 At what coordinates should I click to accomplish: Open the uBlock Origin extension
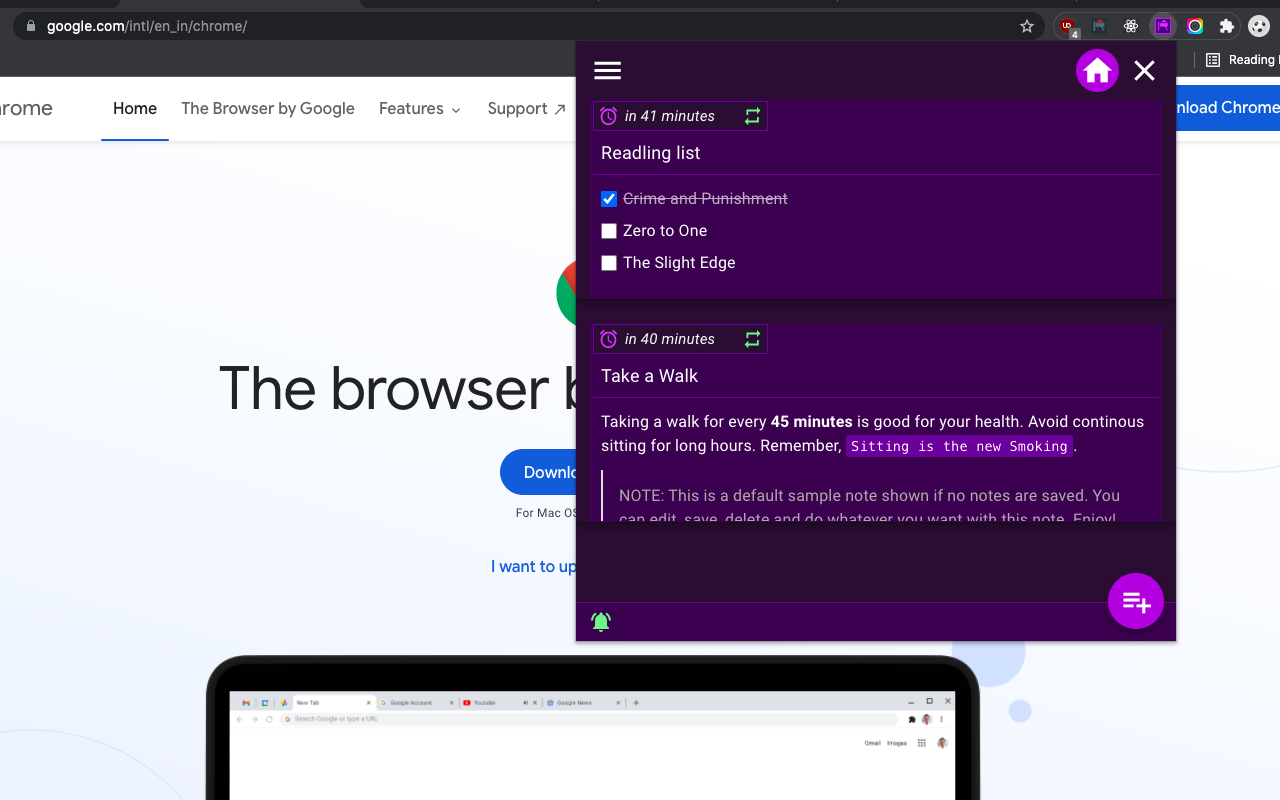pos(1068,27)
